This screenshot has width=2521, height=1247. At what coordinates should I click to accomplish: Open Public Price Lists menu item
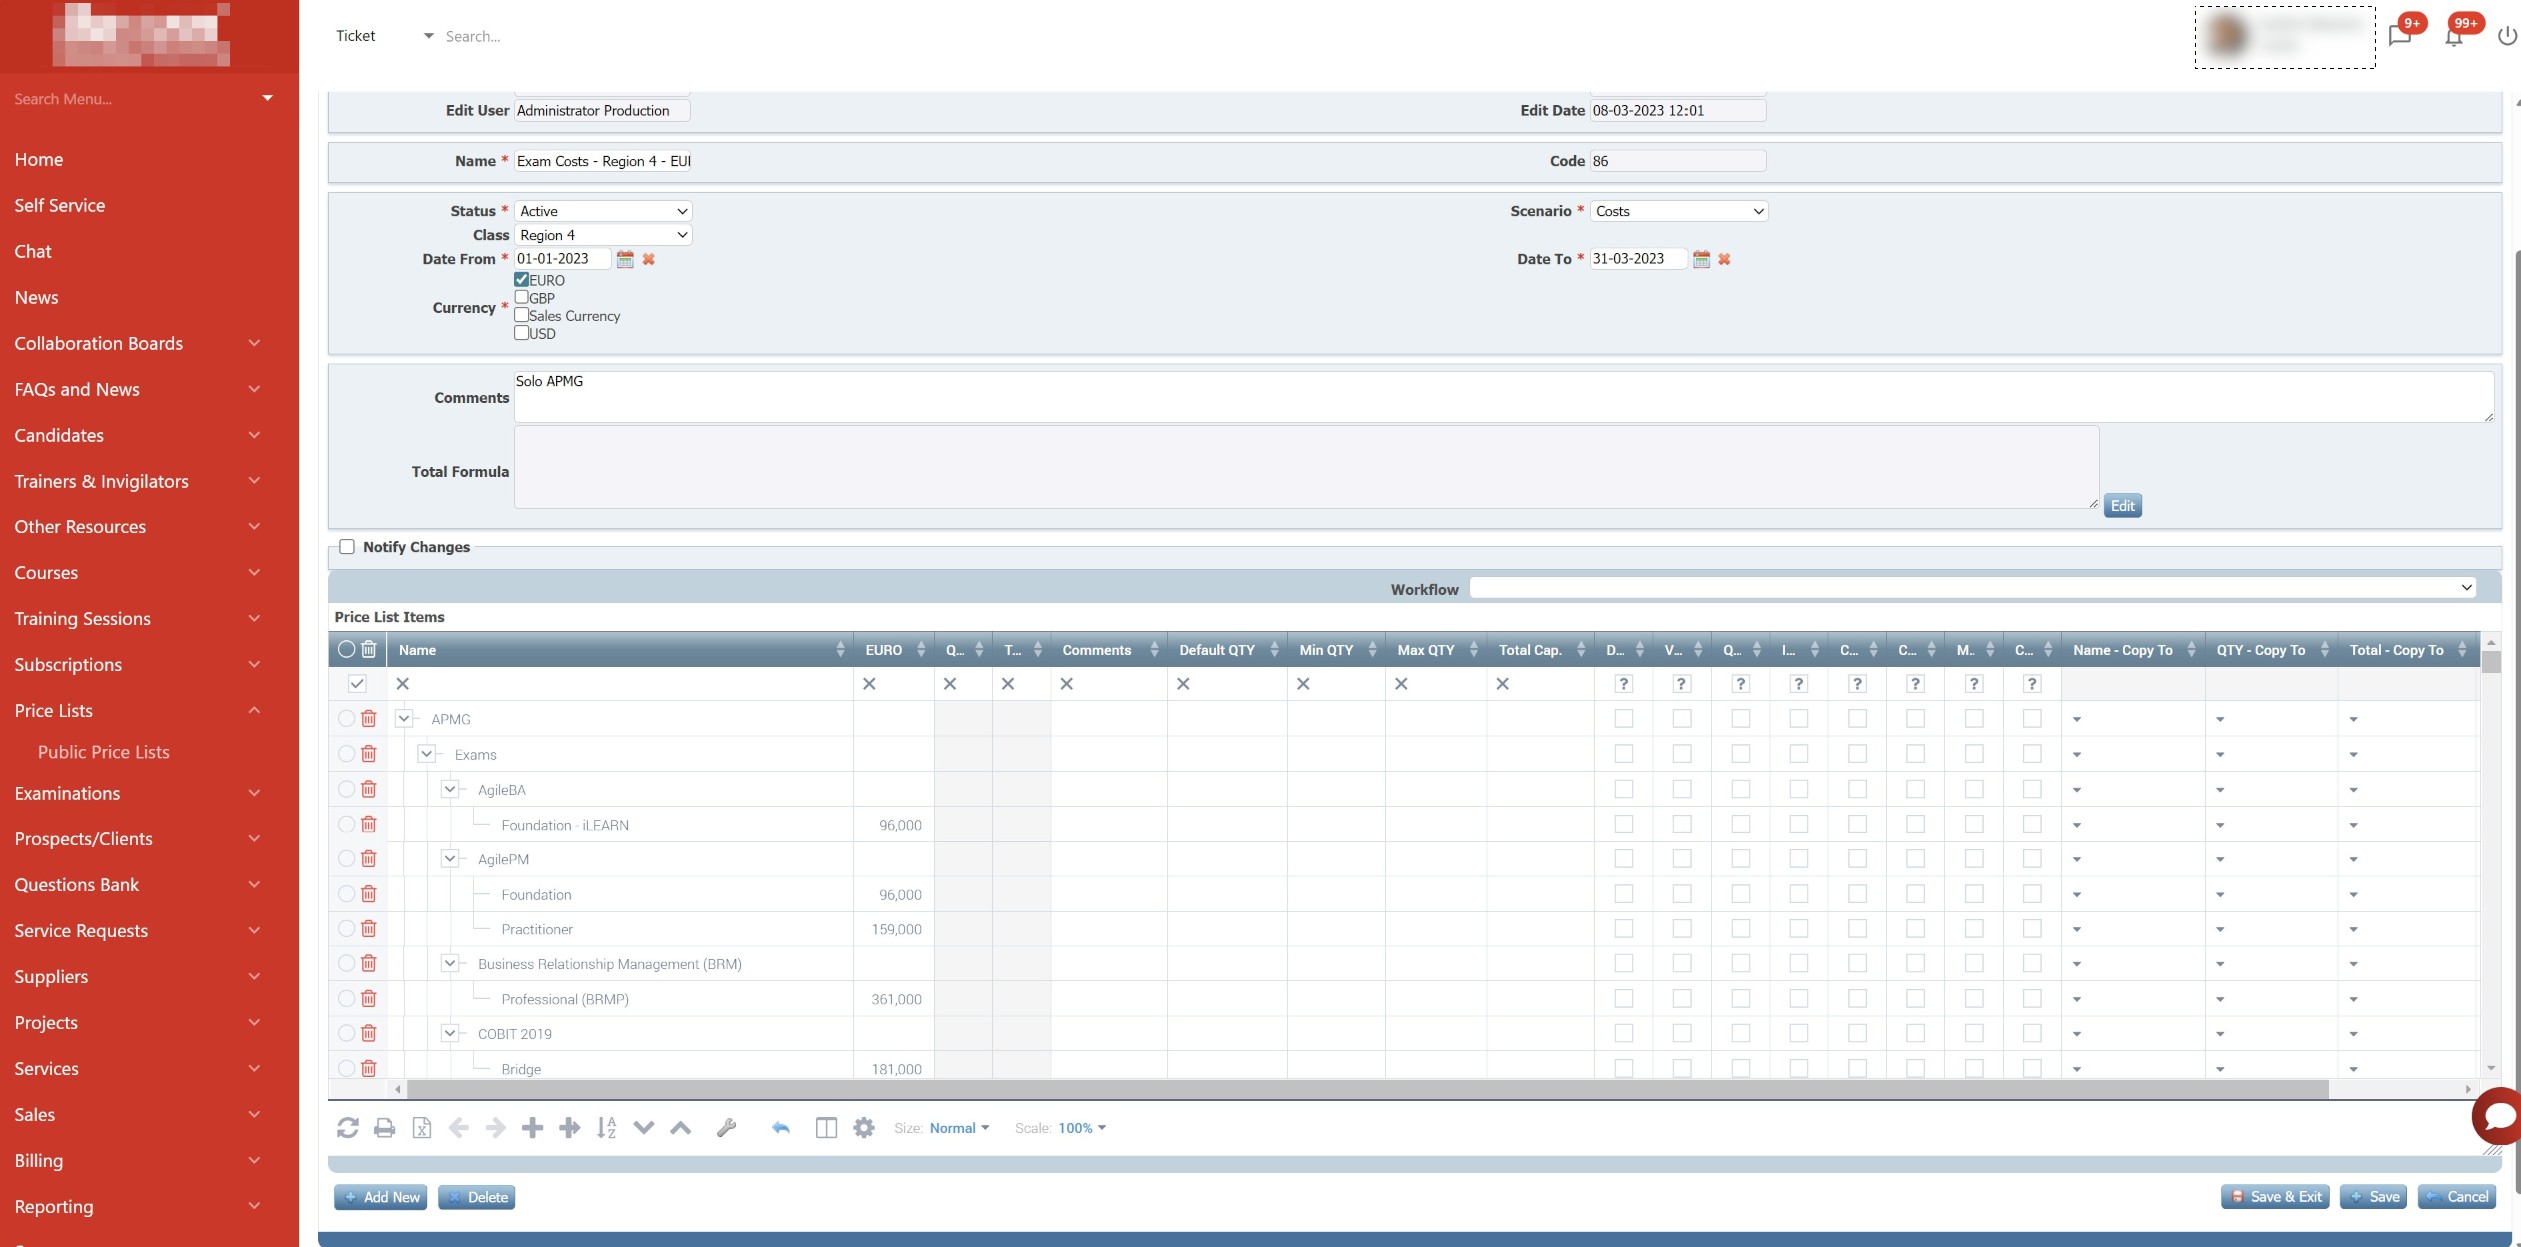[104, 752]
